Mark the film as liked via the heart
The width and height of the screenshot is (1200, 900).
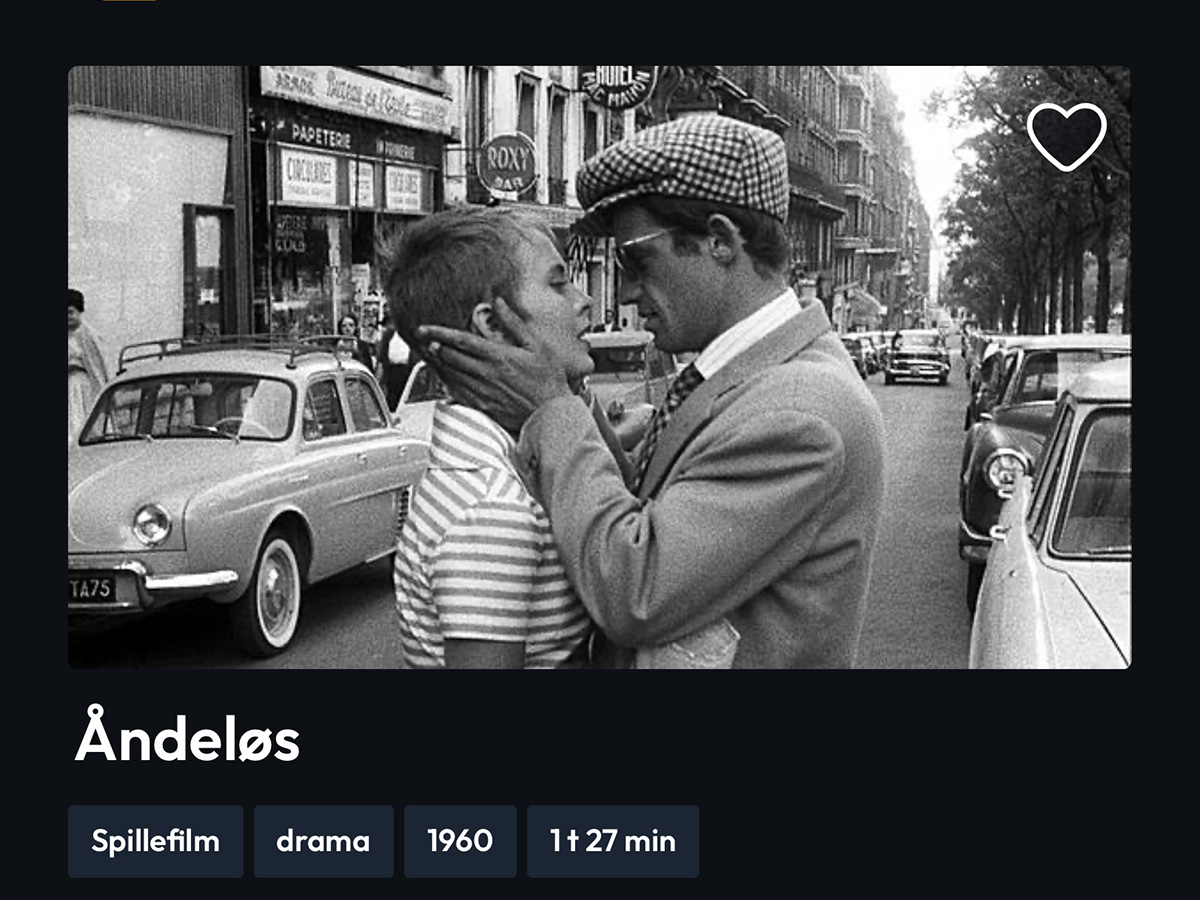(1067, 136)
